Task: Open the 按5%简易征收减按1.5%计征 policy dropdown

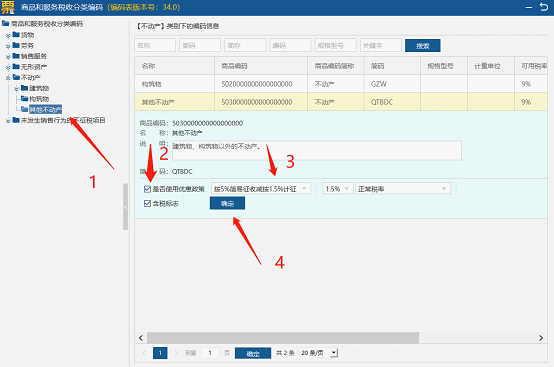Action: coord(261,189)
